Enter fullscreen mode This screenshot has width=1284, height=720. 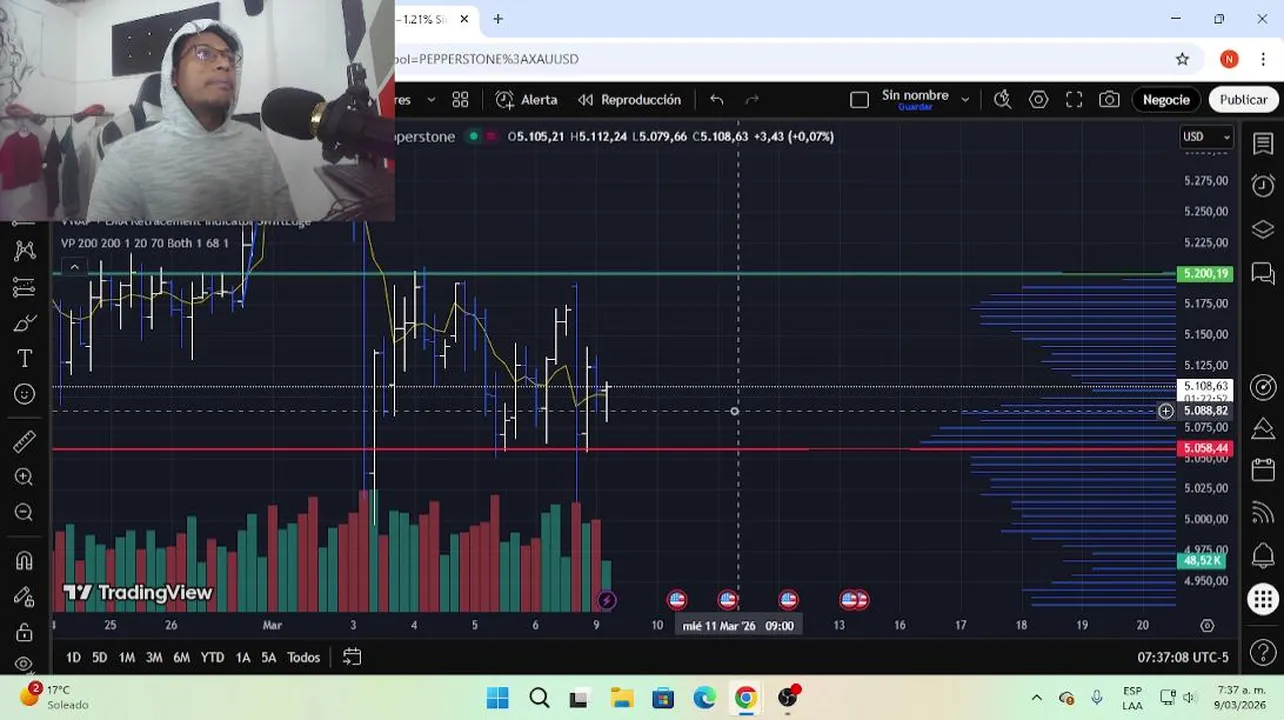(x=1074, y=99)
